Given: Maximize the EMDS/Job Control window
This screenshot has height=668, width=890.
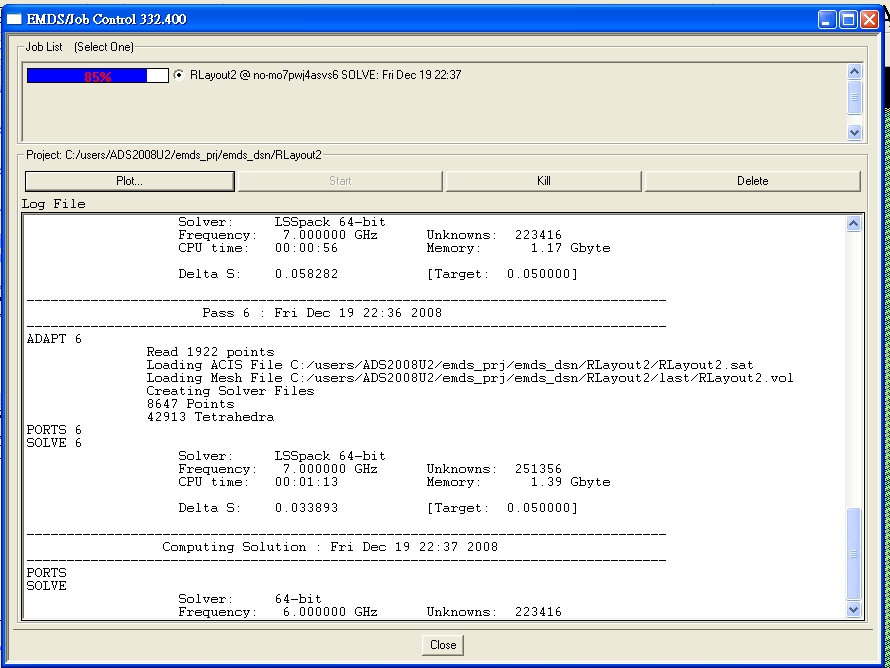Looking at the screenshot, I should pos(848,20).
